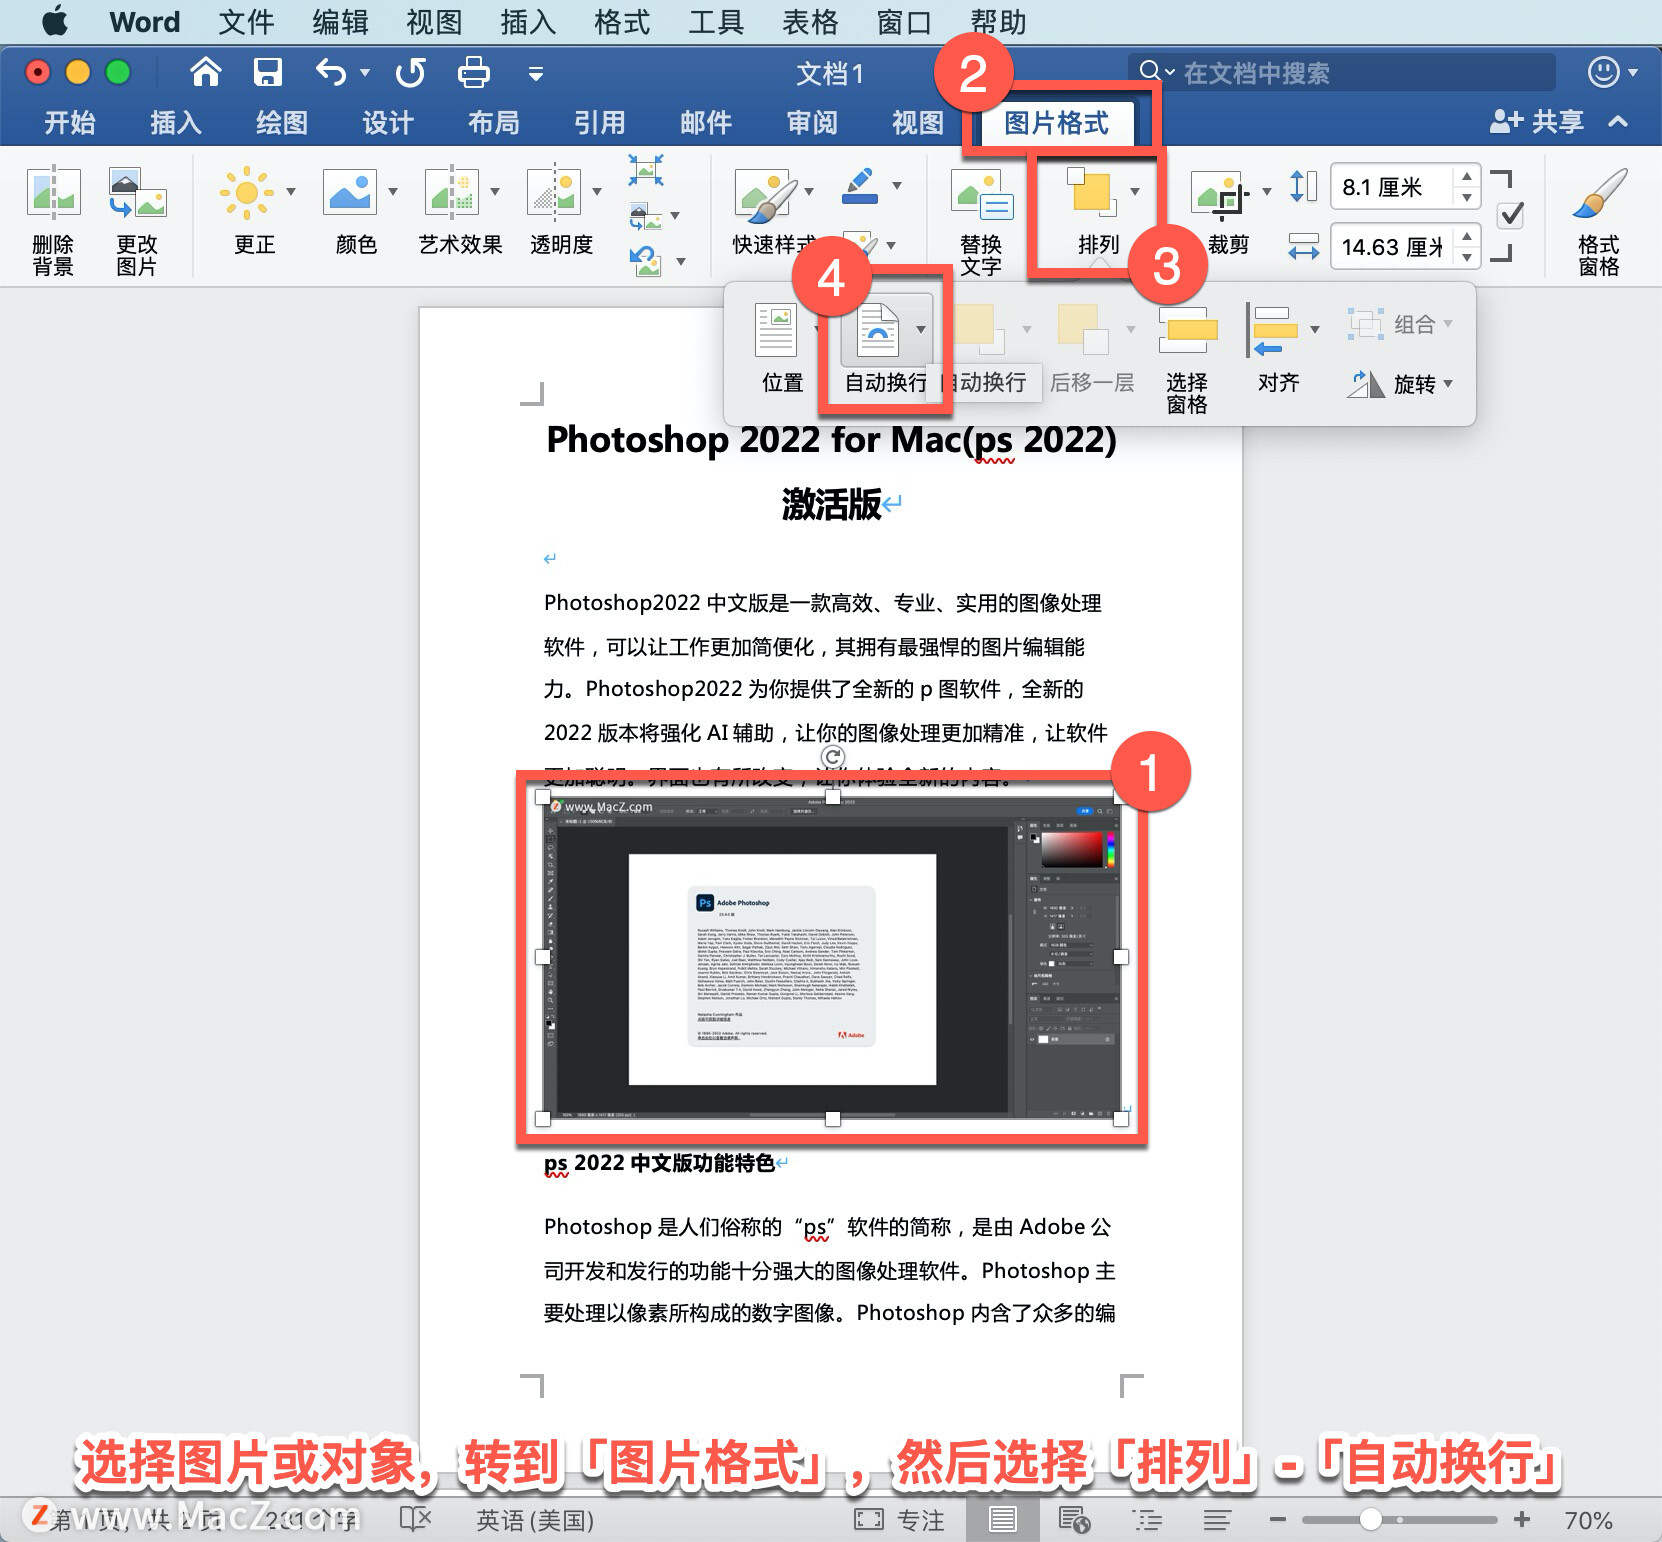
Task: Click Redo circular arrow icon
Action: [x=410, y=72]
